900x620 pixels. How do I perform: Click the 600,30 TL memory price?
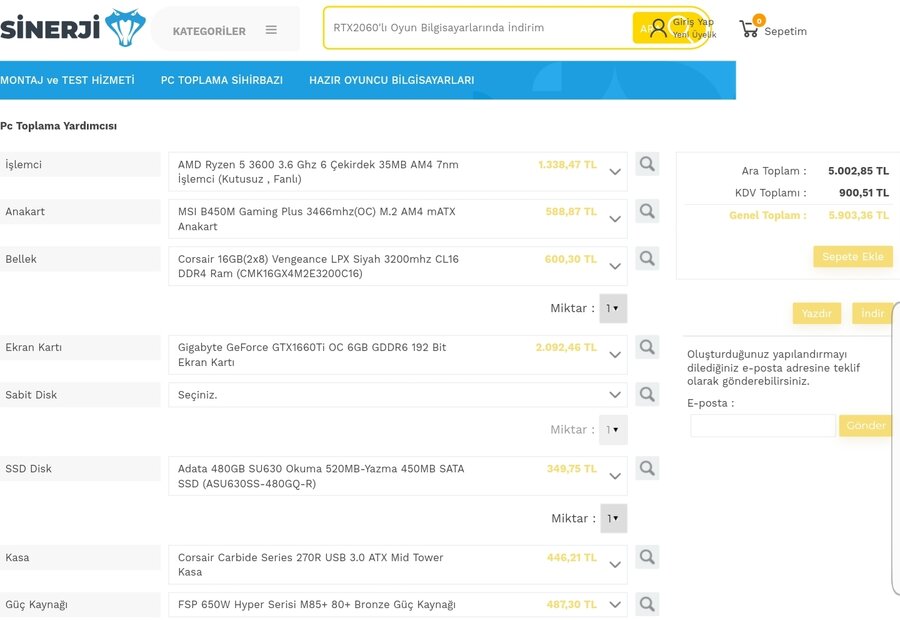pyautogui.click(x=571, y=259)
